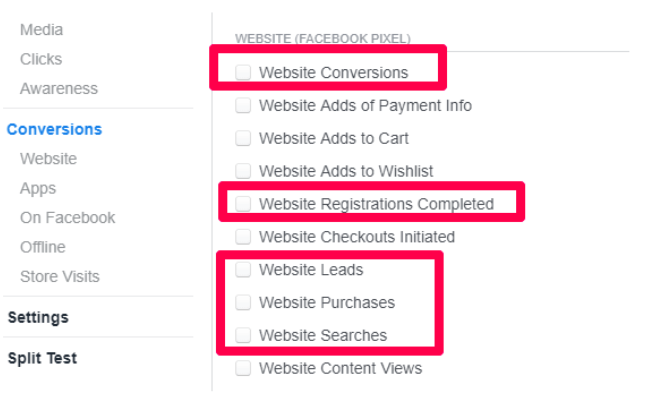Open the Apps conversions subsection
The width and height of the screenshot is (653, 407).
coord(38,189)
